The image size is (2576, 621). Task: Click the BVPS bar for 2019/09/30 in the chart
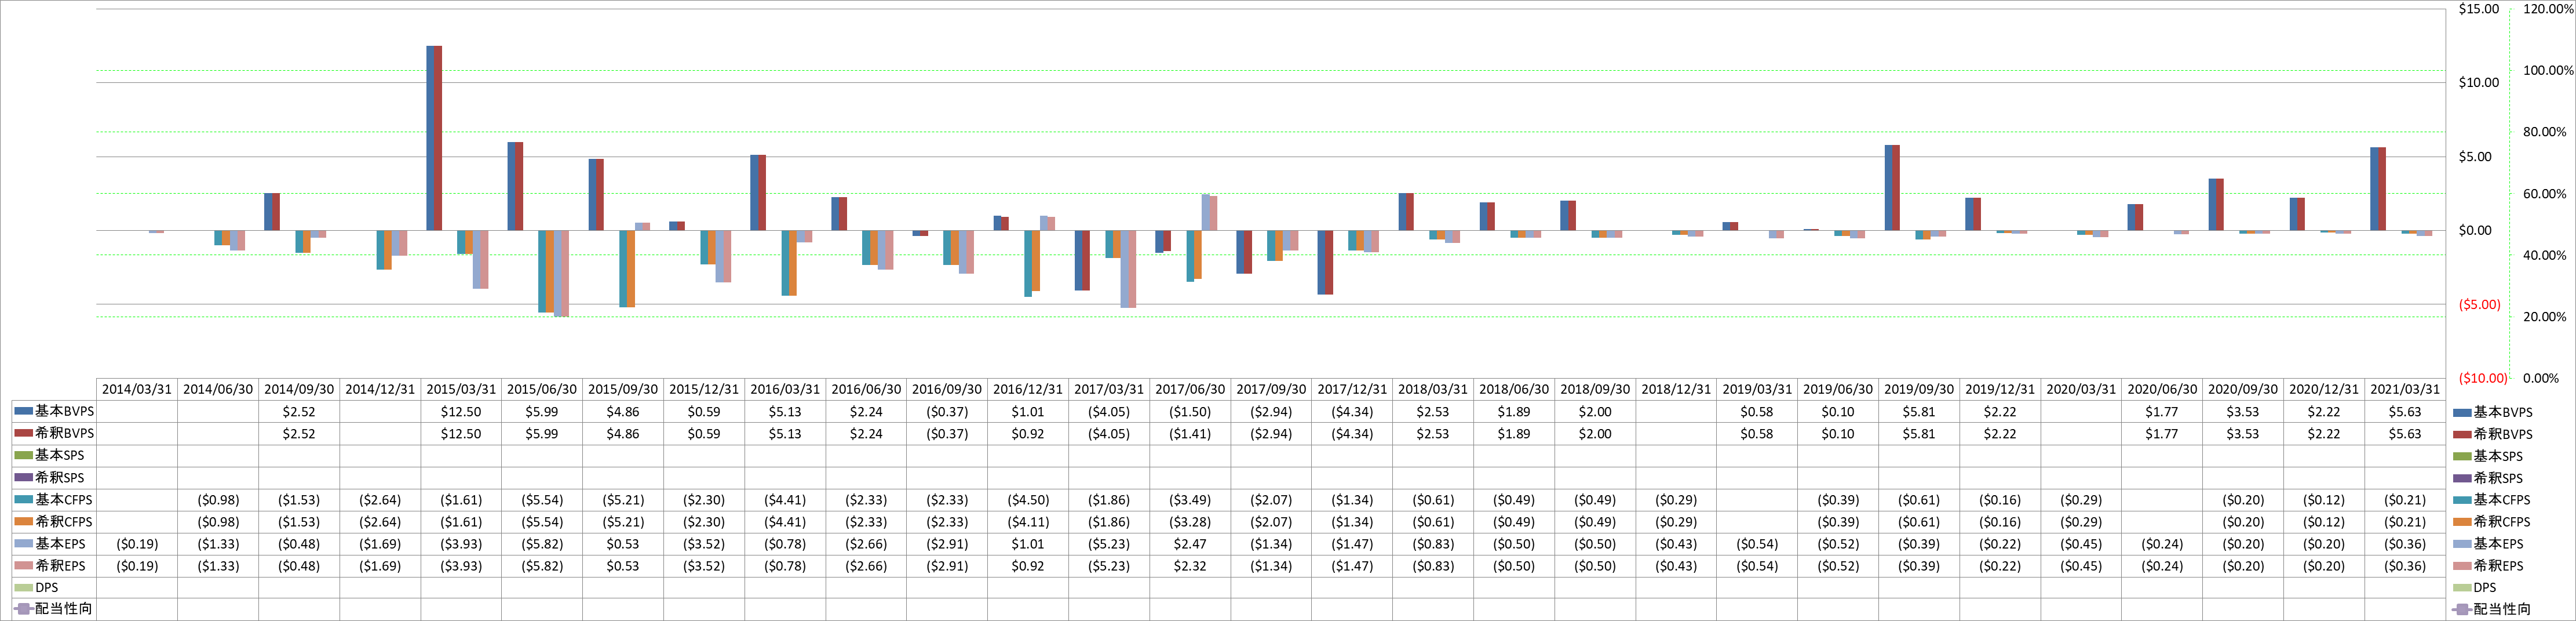[x=1892, y=188]
